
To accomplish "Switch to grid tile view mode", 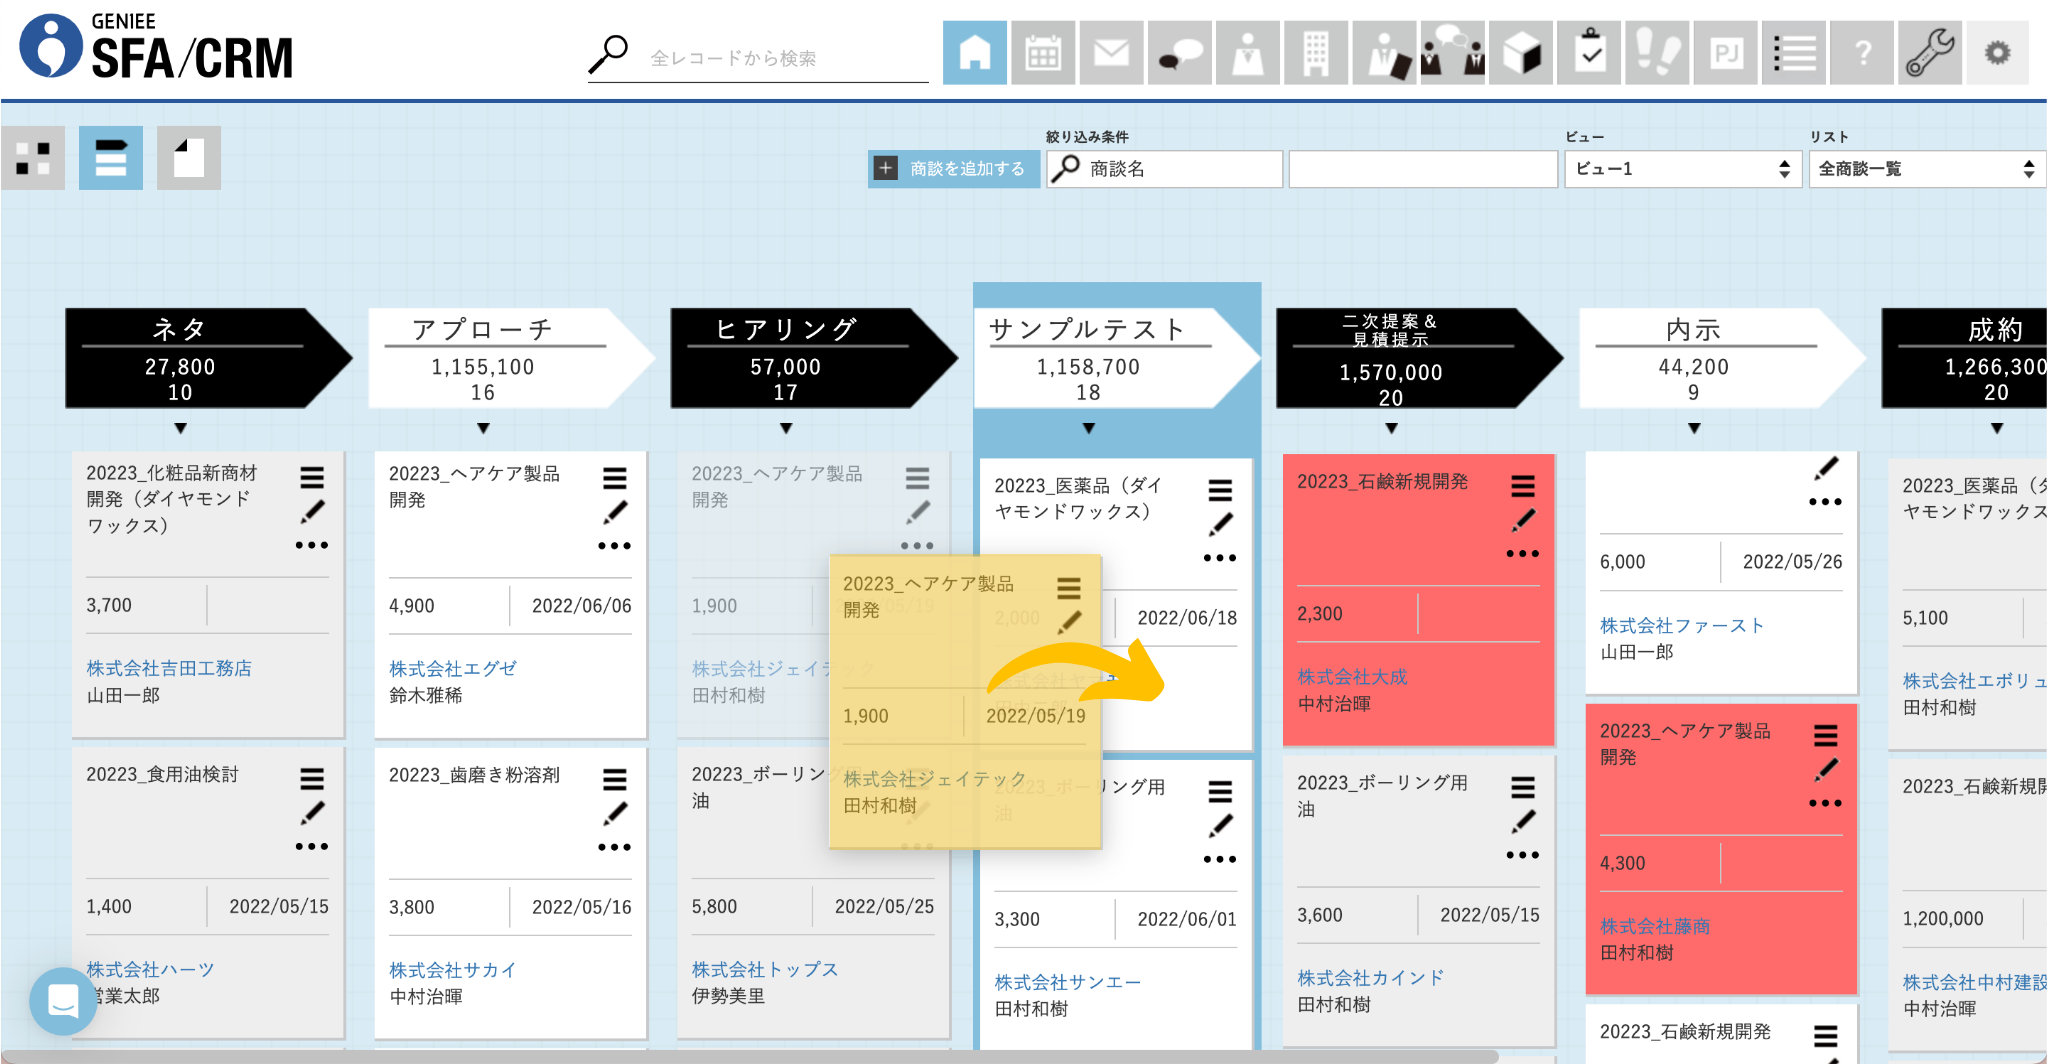I will click(x=33, y=158).
